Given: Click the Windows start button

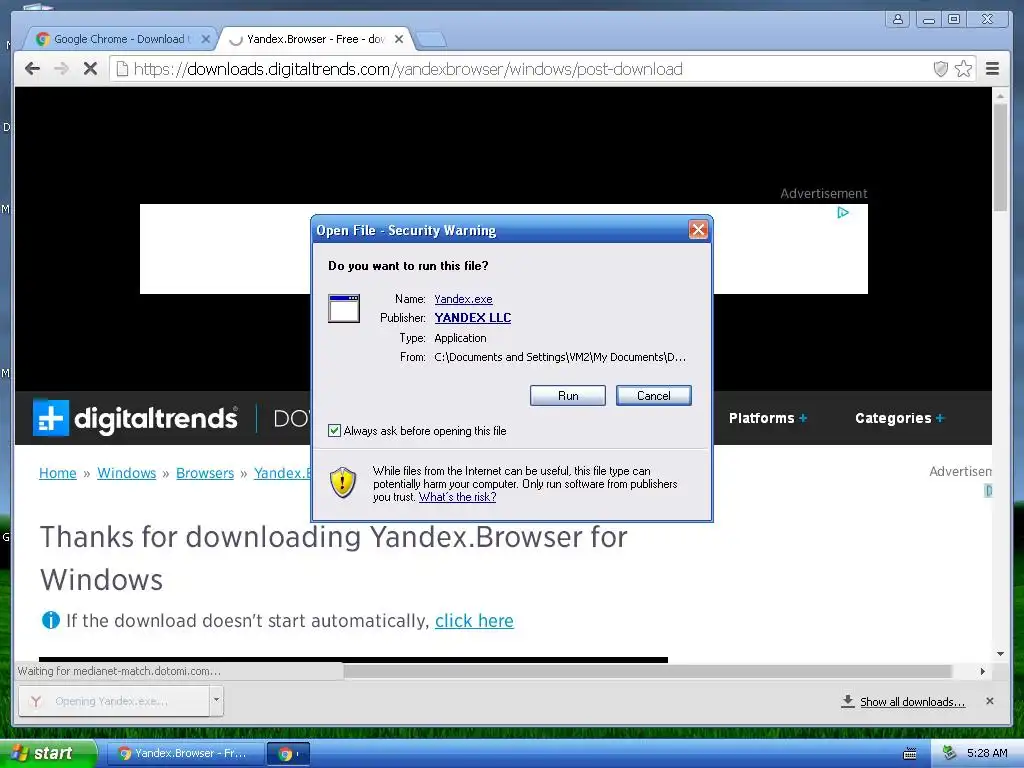Looking at the screenshot, I should (x=48, y=754).
